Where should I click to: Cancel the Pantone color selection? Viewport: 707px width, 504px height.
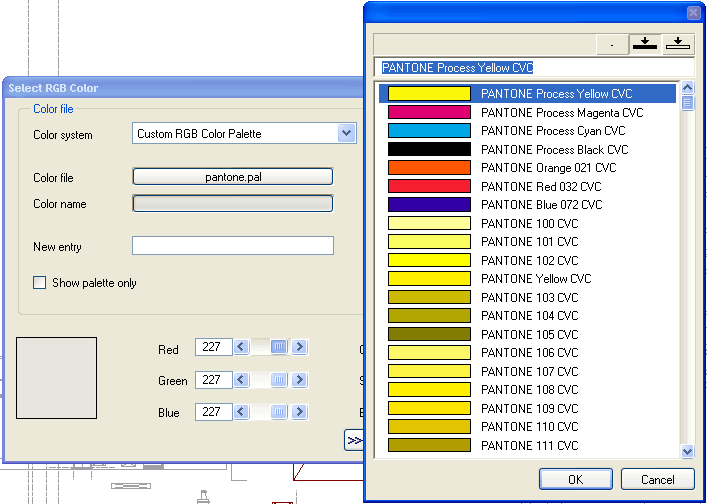658,479
